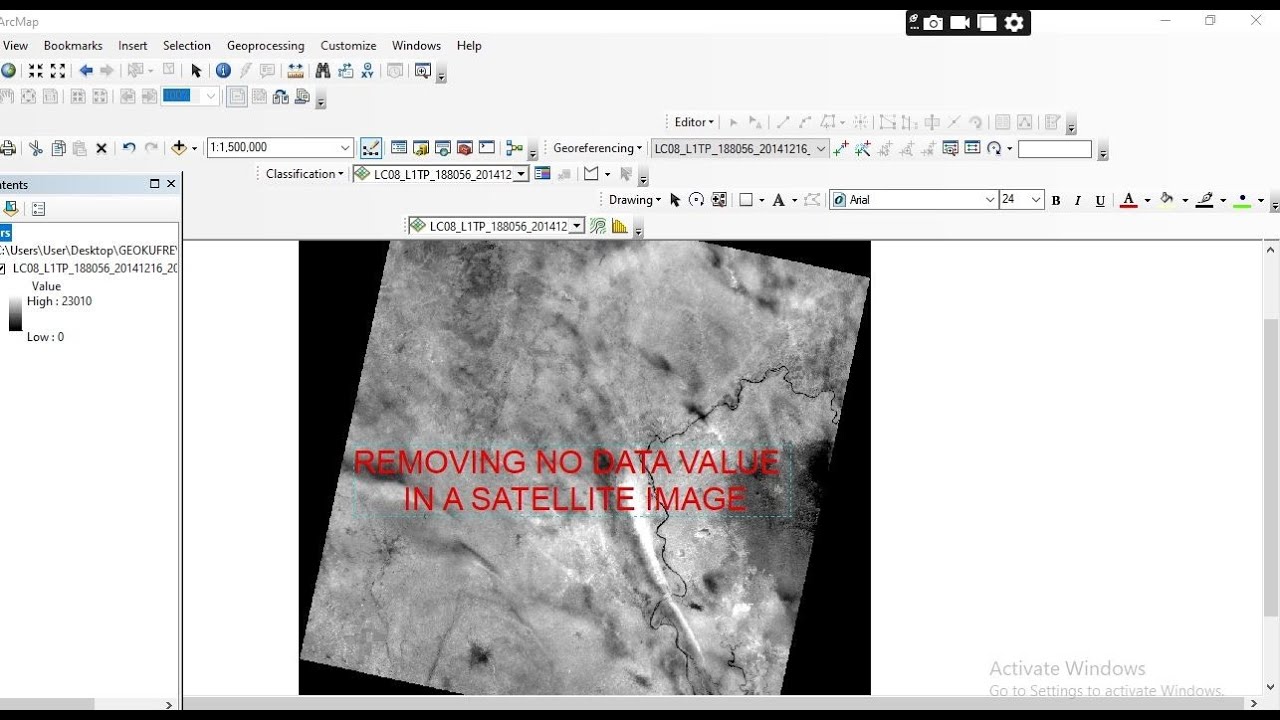The width and height of the screenshot is (1280, 720).
Task: Open the Windows menu
Action: click(x=416, y=46)
